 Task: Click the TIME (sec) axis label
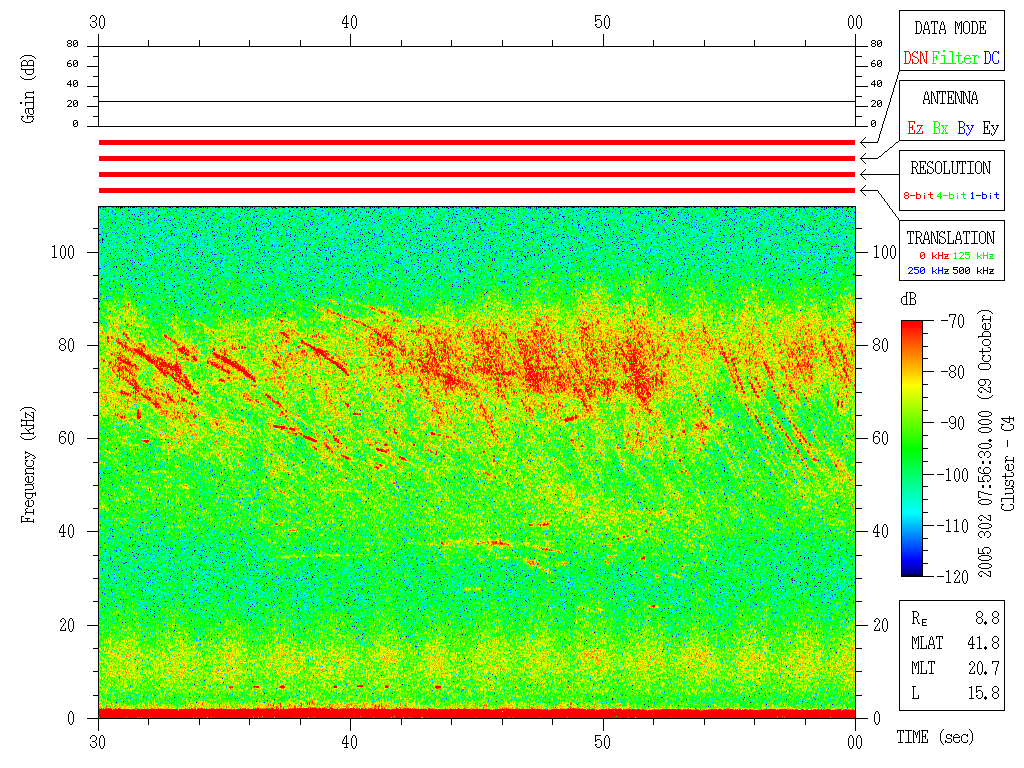pos(934,737)
